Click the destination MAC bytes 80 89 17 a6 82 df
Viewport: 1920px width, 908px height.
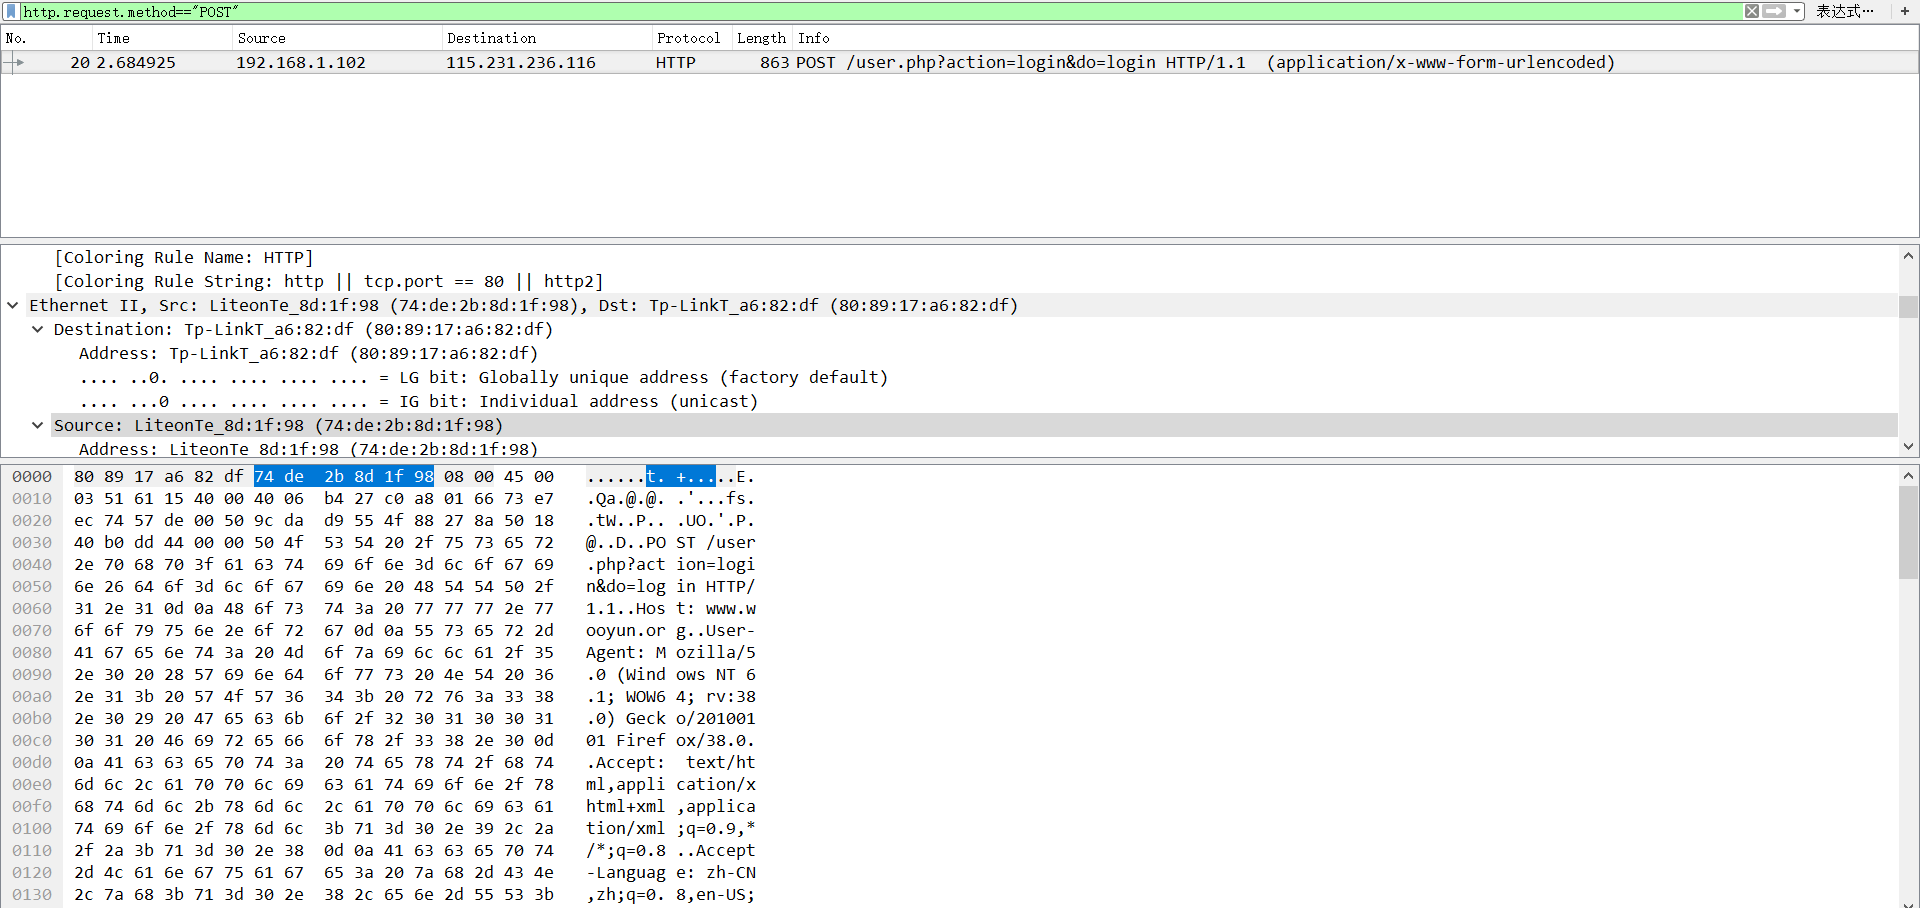pos(159,476)
